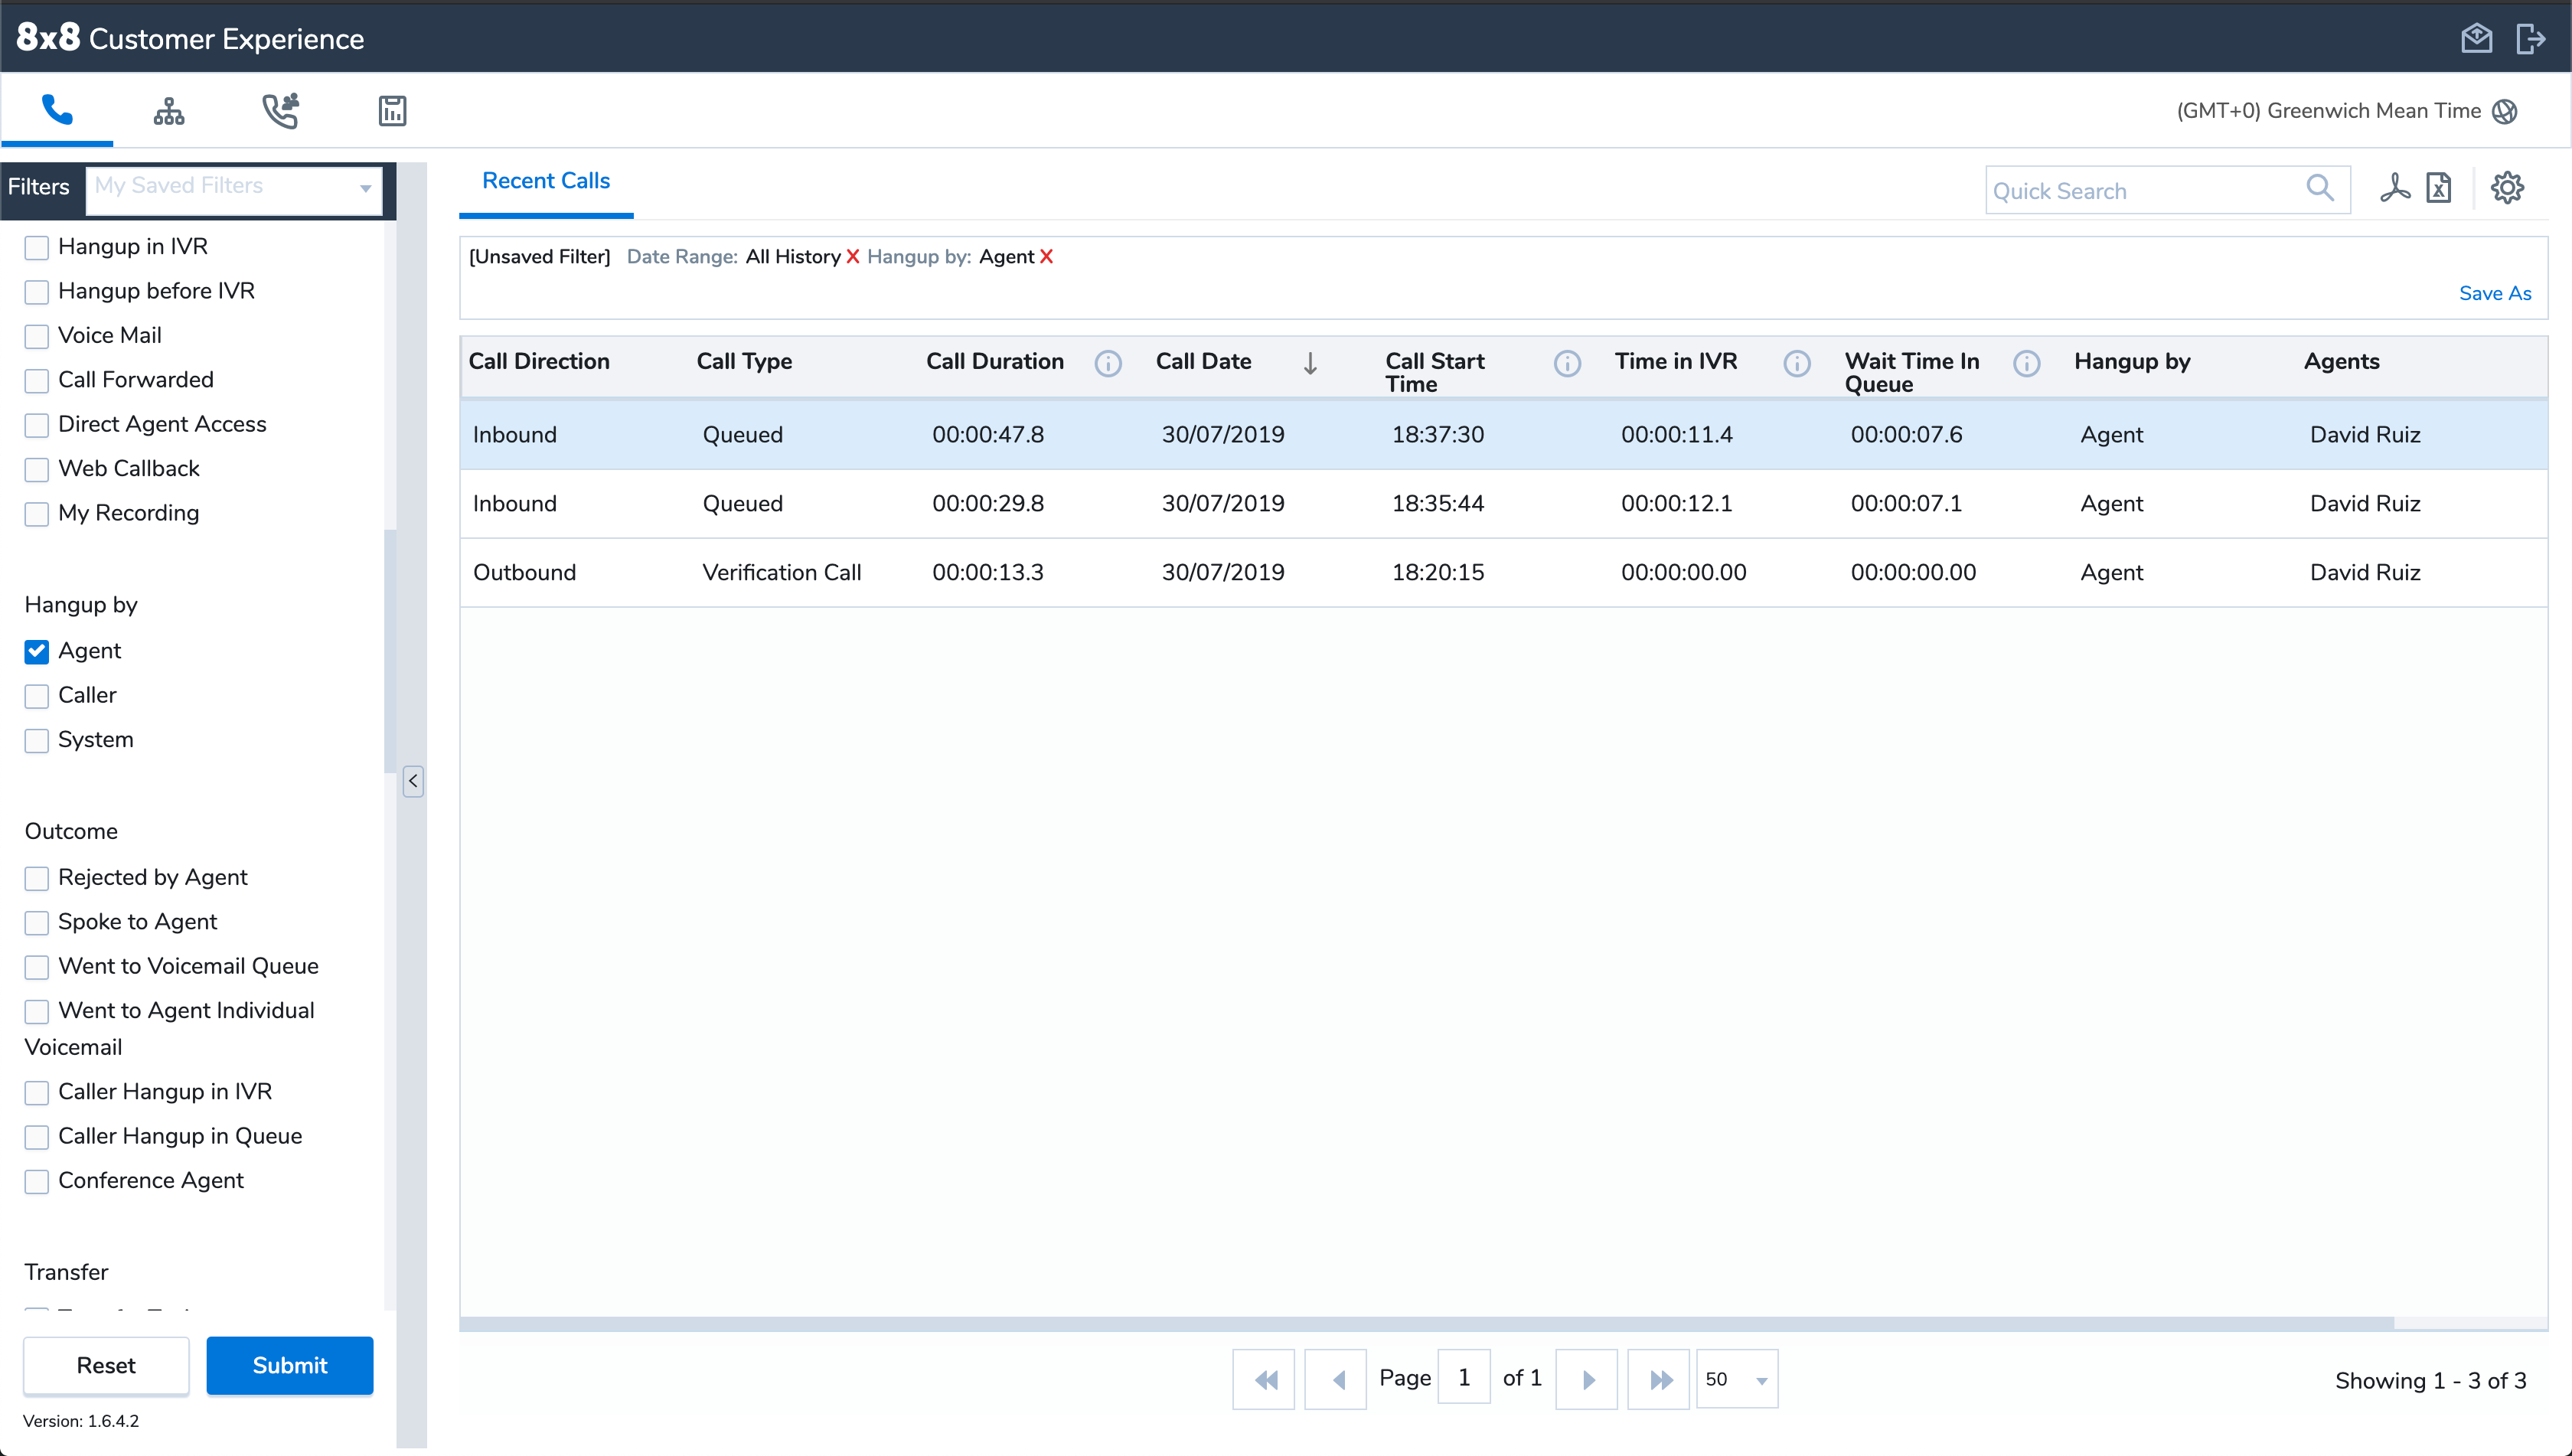The image size is (2572, 1456).
Task: Click the Submit button
Action: pos(290,1365)
